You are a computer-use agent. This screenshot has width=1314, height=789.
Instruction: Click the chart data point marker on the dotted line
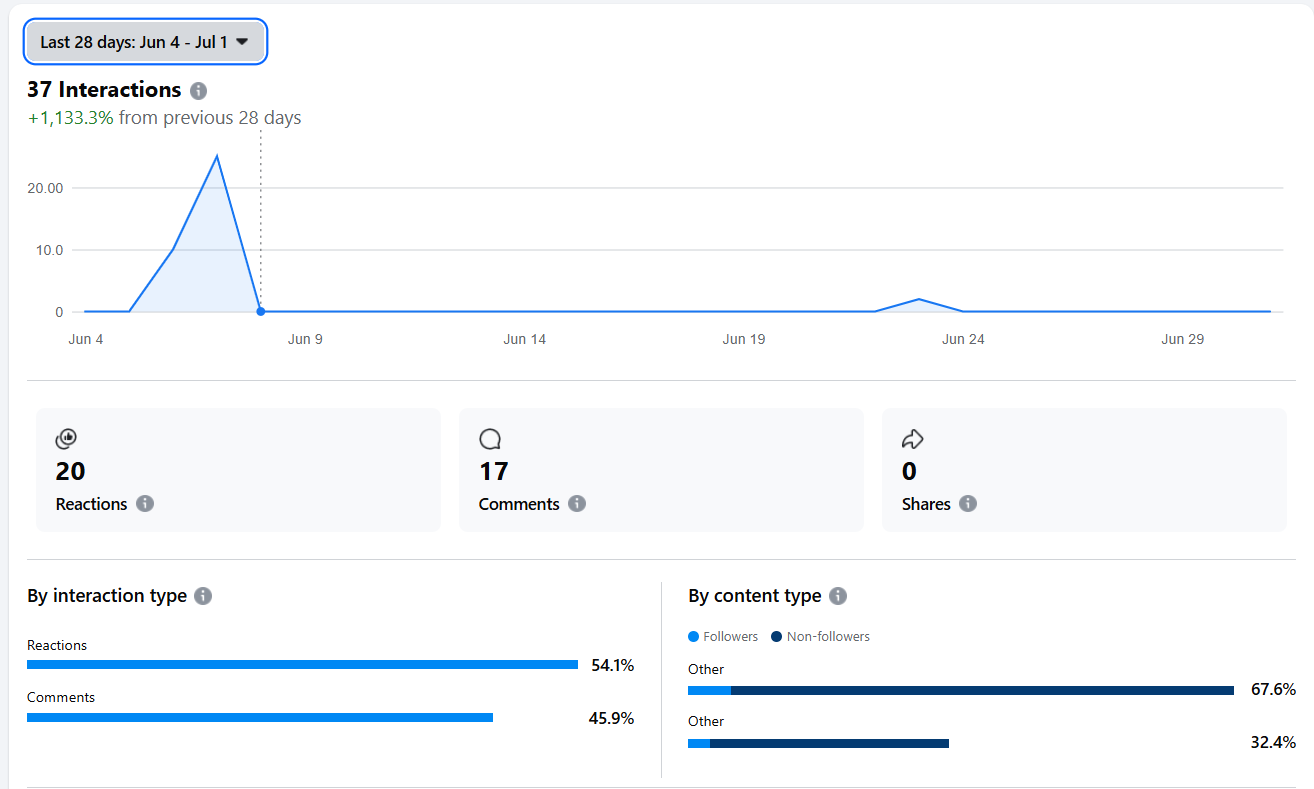(x=261, y=311)
